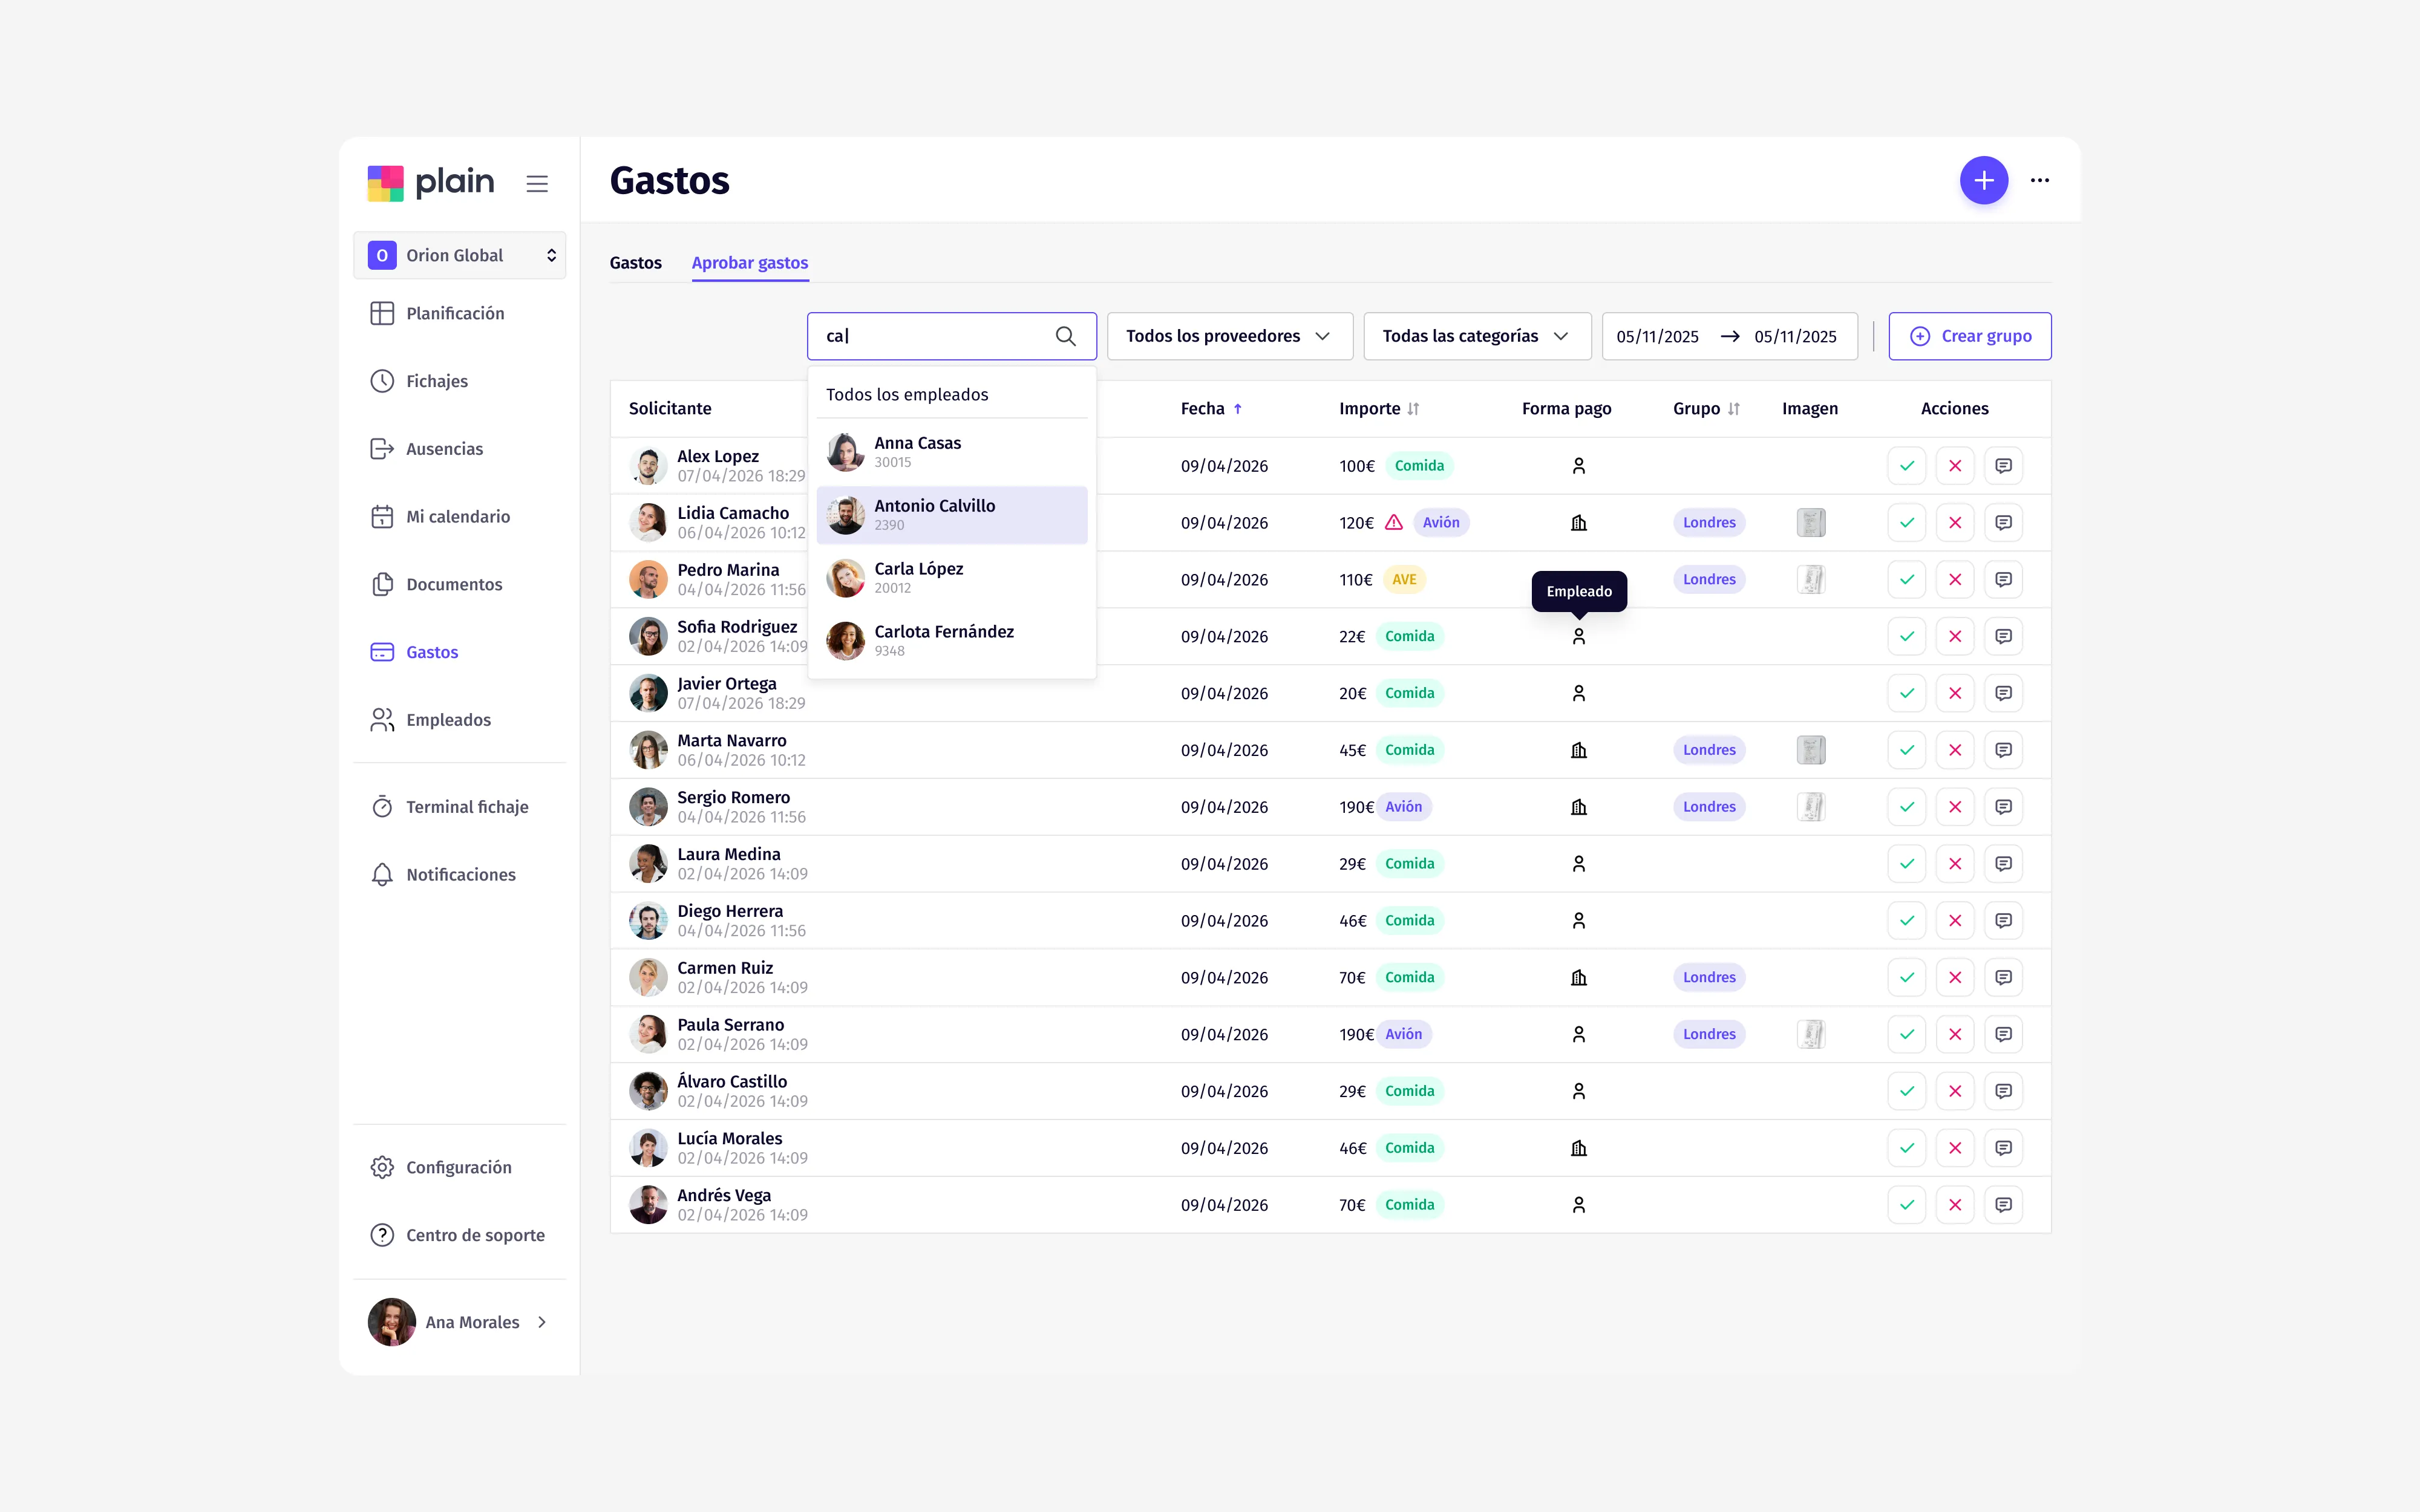This screenshot has width=2420, height=1512.
Task: Select Antonio Calvillo from employee suggestions
Action: 952,515
